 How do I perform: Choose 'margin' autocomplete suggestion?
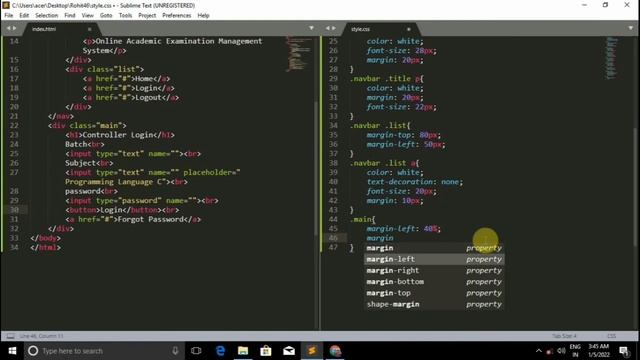click(x=434, y=248)
